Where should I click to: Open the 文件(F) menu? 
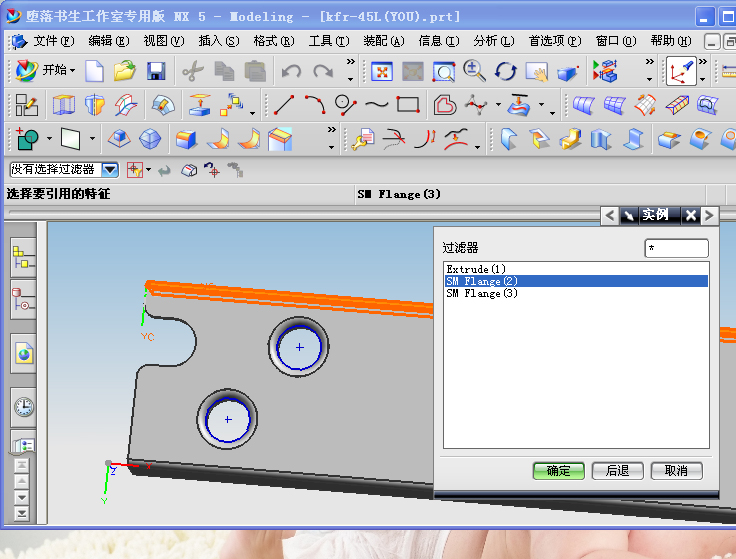coord(54,41)
